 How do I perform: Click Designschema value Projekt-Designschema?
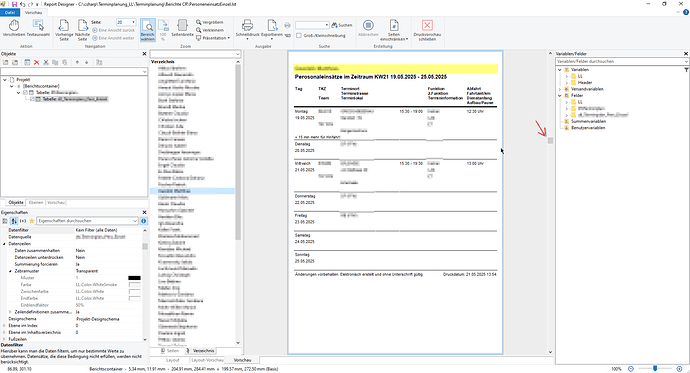(x=98, y=319)
